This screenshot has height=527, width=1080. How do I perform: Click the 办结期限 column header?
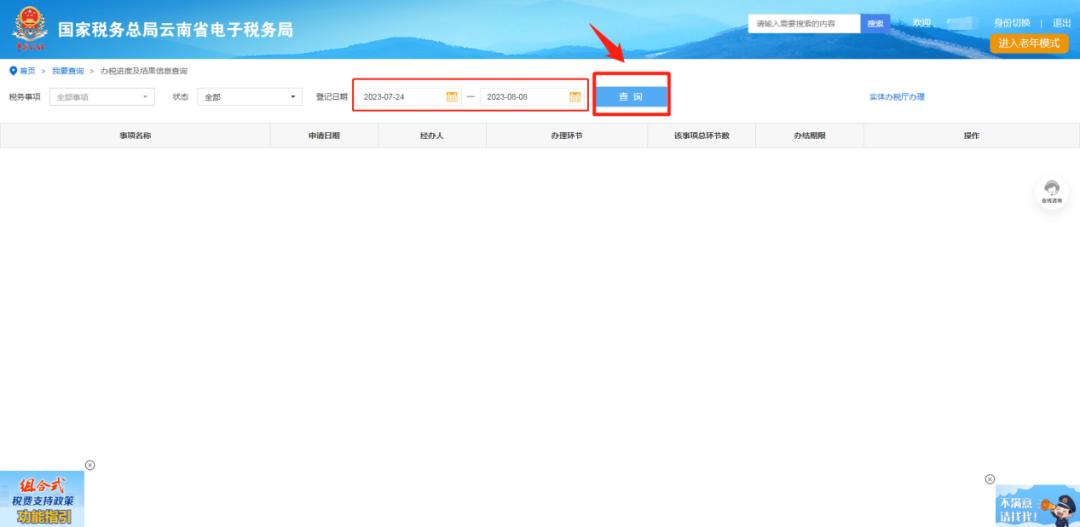click(809, 136)
